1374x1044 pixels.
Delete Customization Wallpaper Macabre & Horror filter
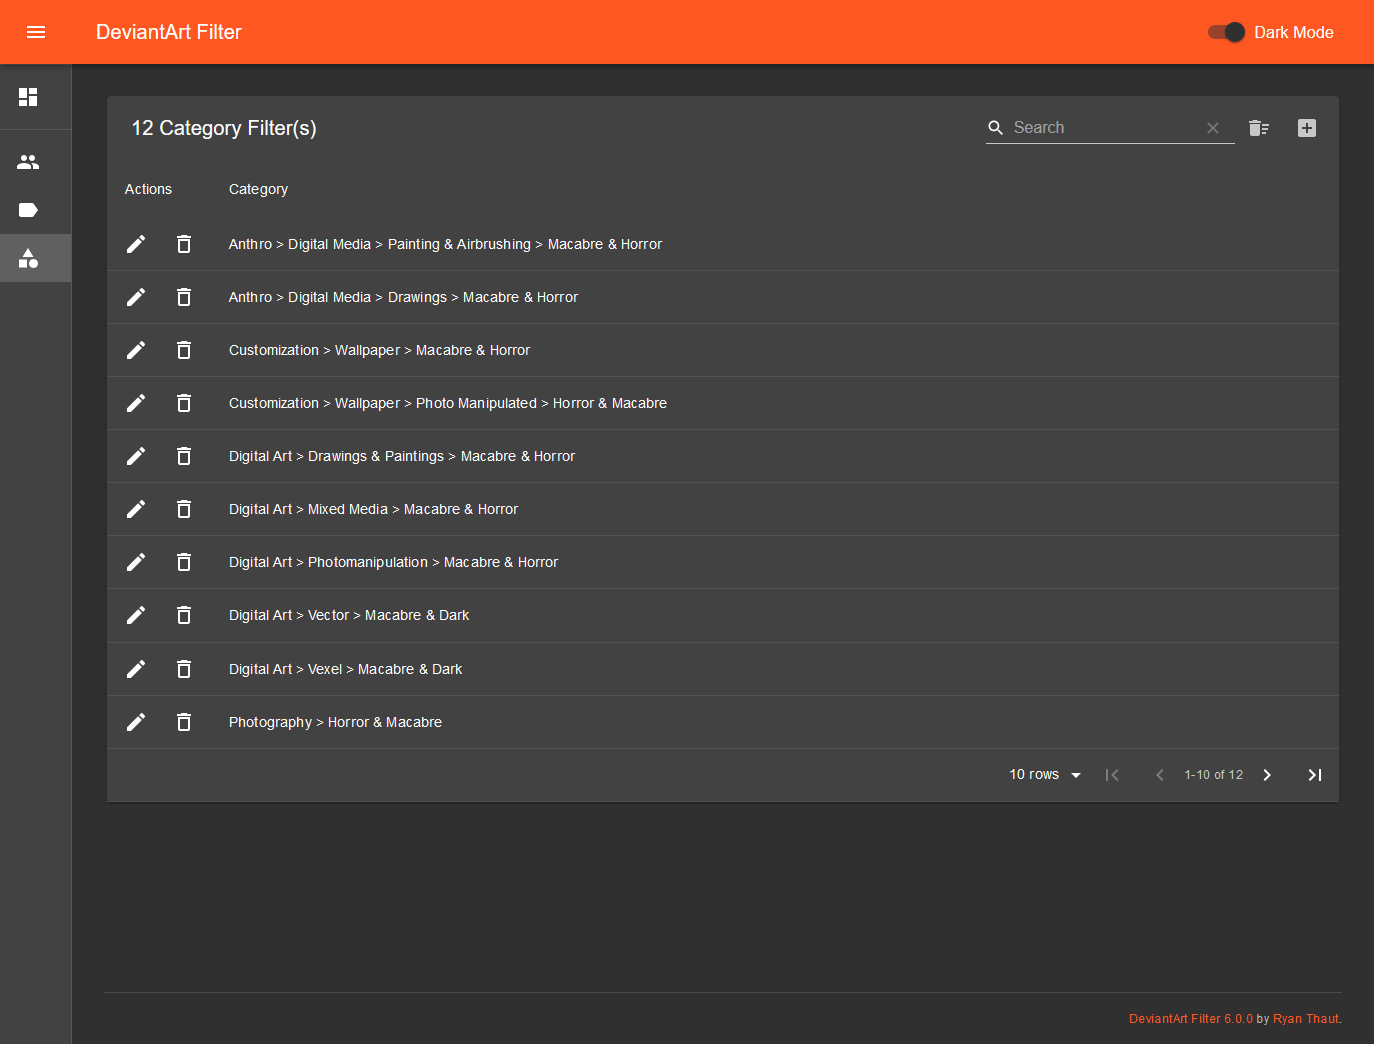tap(184, 350)
